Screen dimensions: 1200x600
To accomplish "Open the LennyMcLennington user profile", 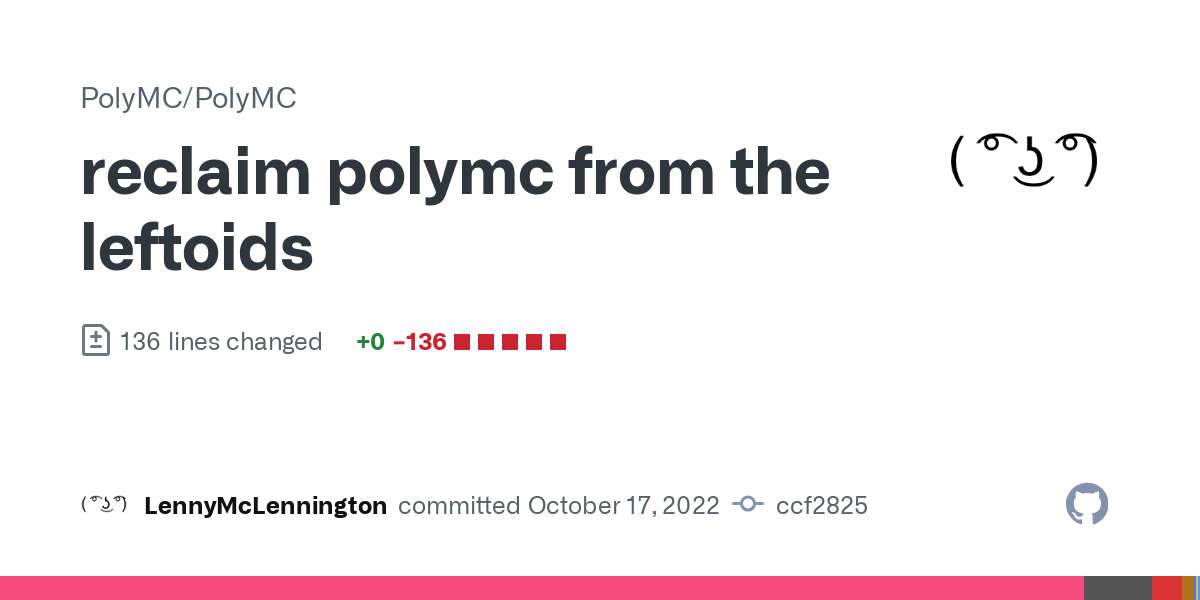I will coord(265,506).
